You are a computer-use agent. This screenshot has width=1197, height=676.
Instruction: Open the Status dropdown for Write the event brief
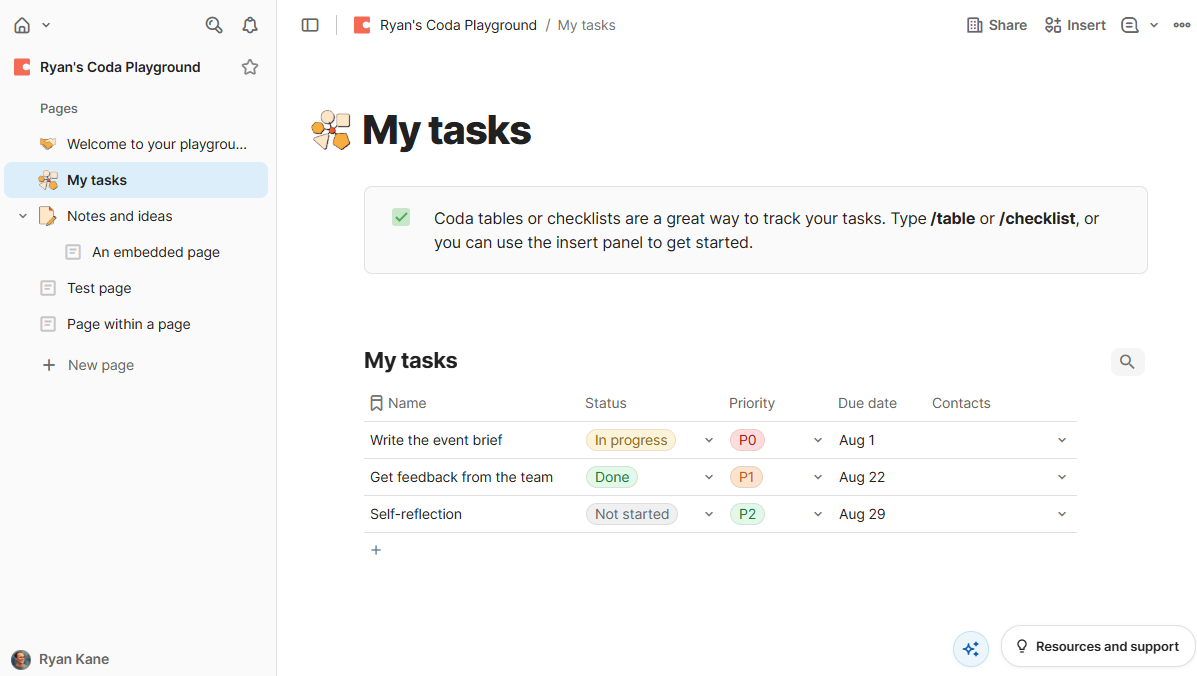click(708, 440)
